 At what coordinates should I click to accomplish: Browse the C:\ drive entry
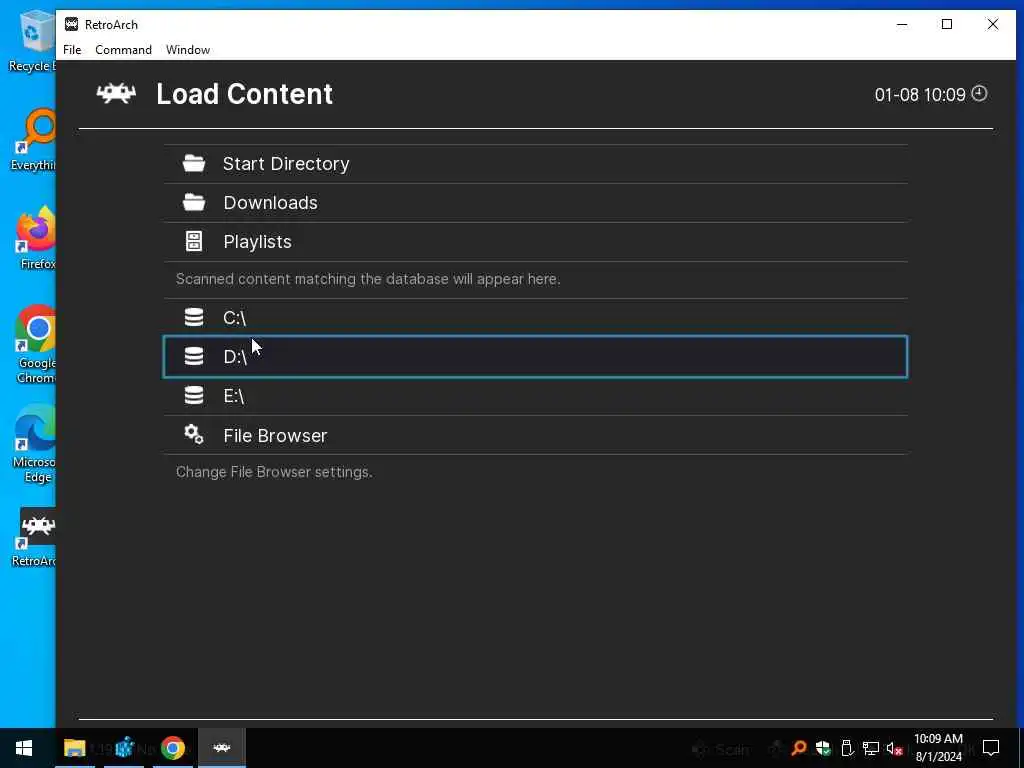[x=536, y=318]
